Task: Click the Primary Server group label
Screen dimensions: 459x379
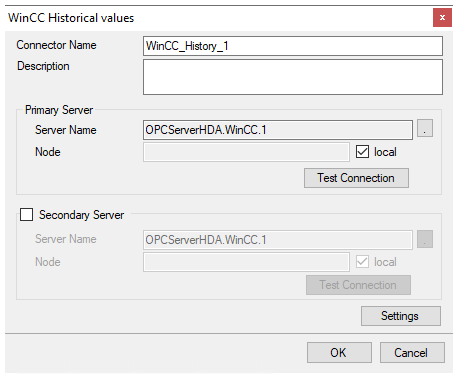Action: pos(59,110)
